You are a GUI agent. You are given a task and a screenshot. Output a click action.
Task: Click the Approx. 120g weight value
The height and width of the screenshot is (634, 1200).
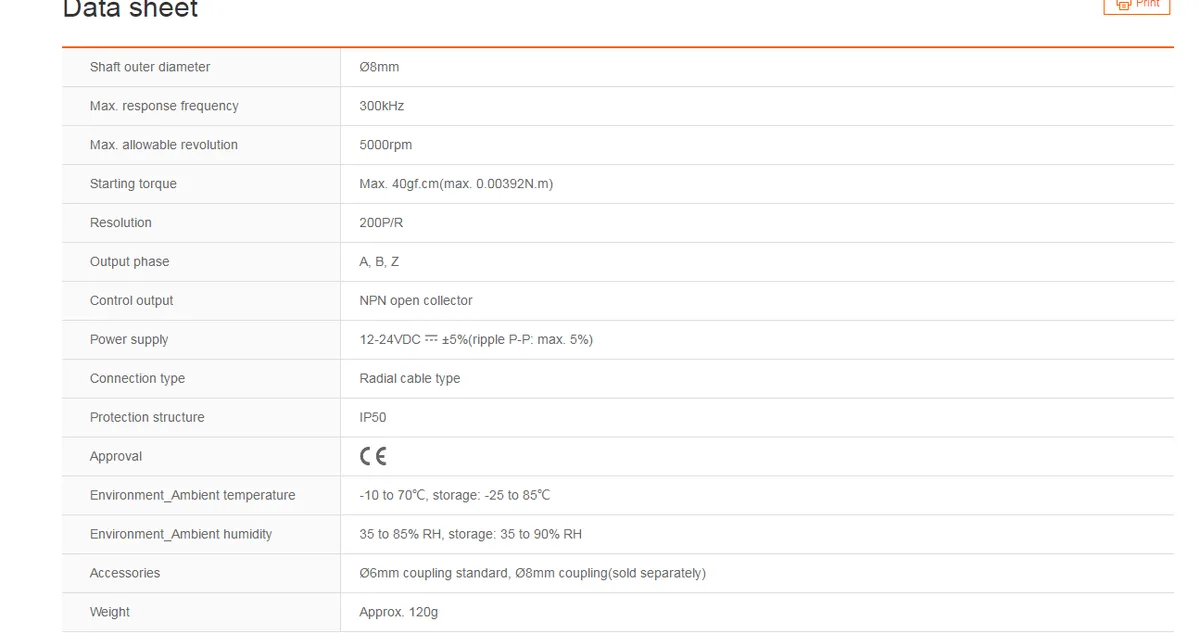[399, 613]
